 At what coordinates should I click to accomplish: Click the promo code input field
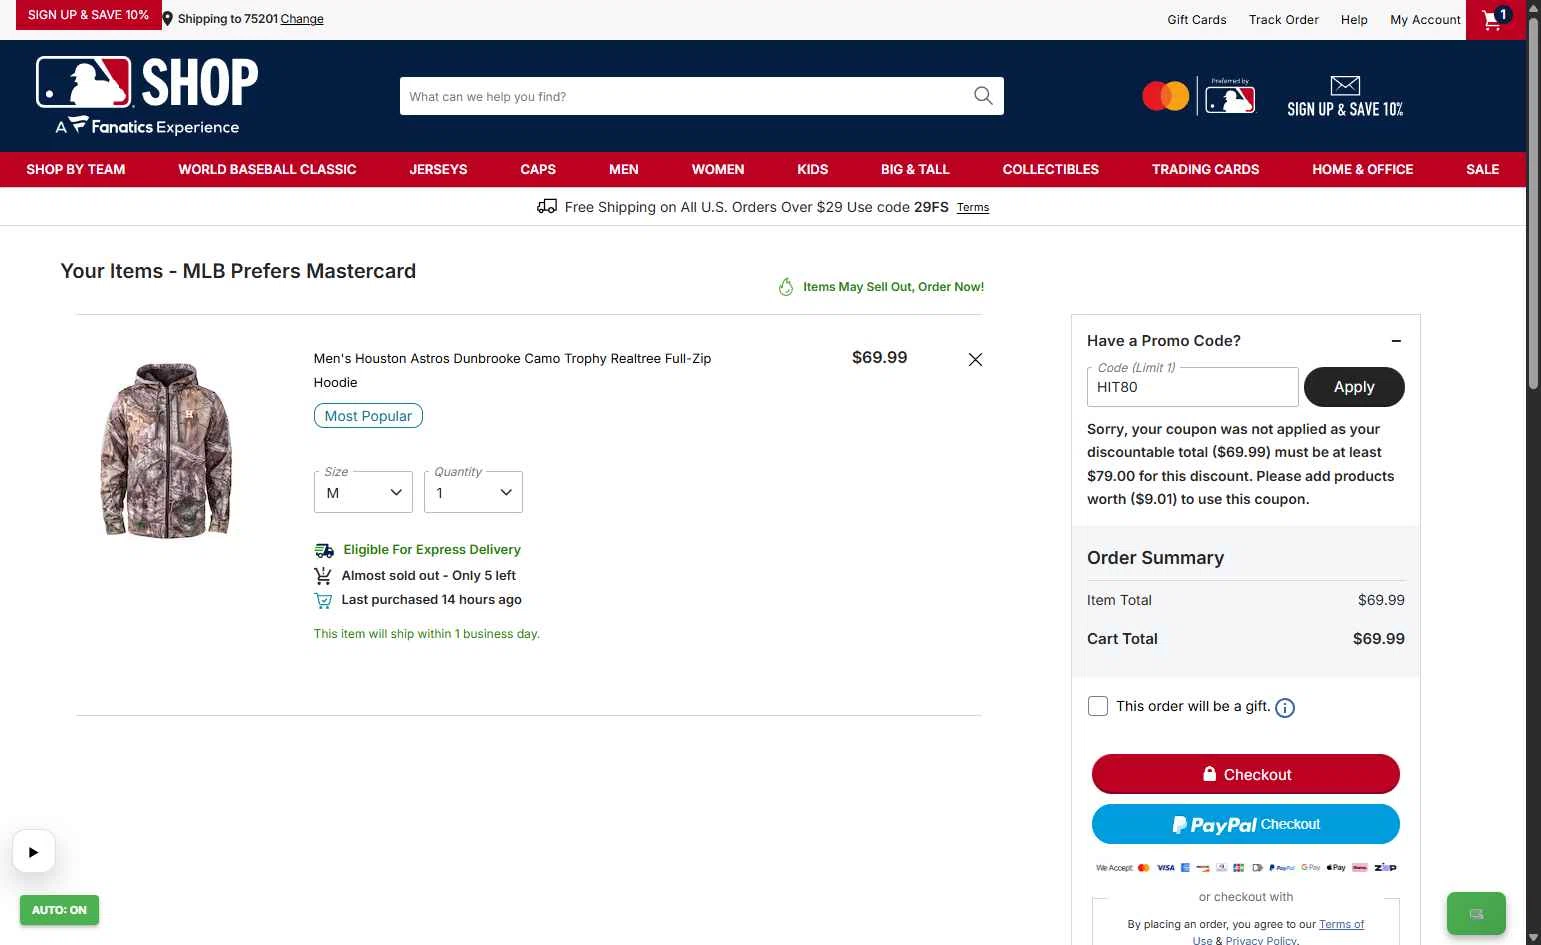tap(1193, 387)
